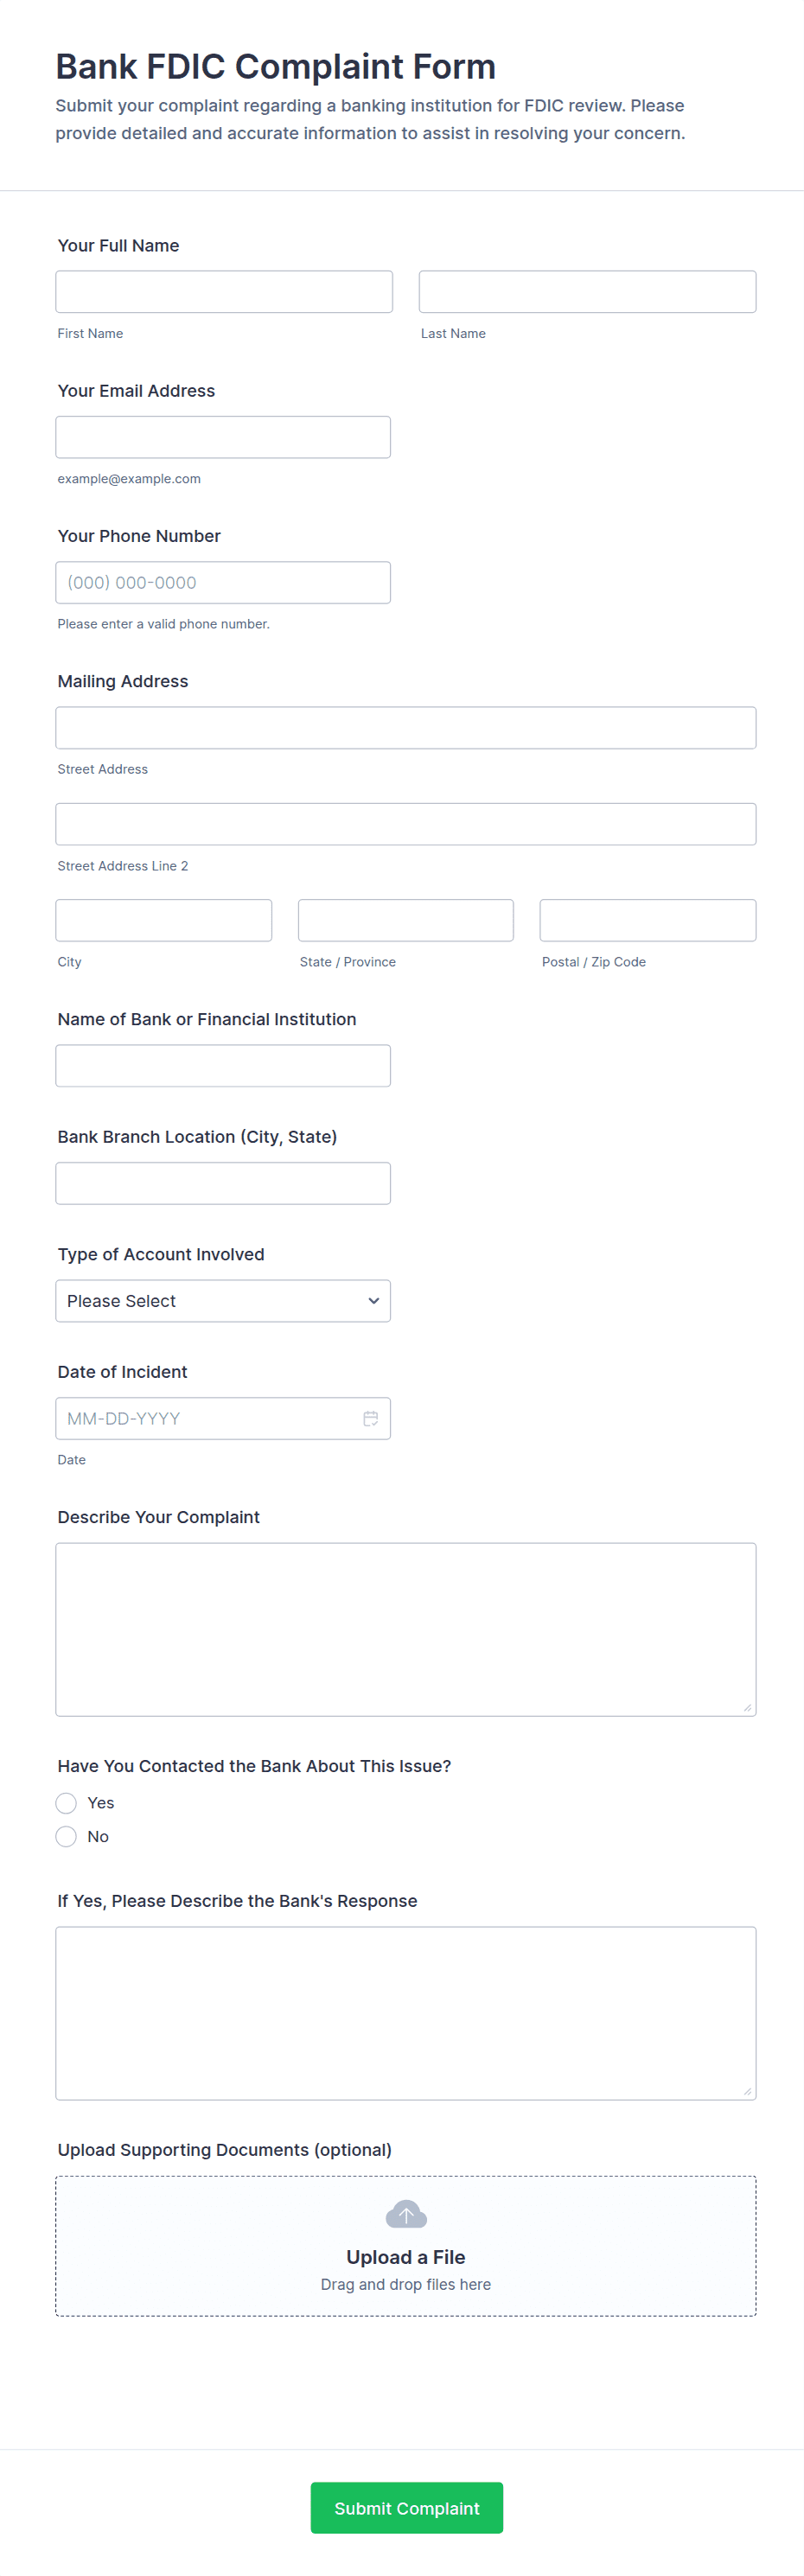The height and width of the screenshot is (2576, 804).
Task: Focus the Street Address field
Action: point(405,727)
